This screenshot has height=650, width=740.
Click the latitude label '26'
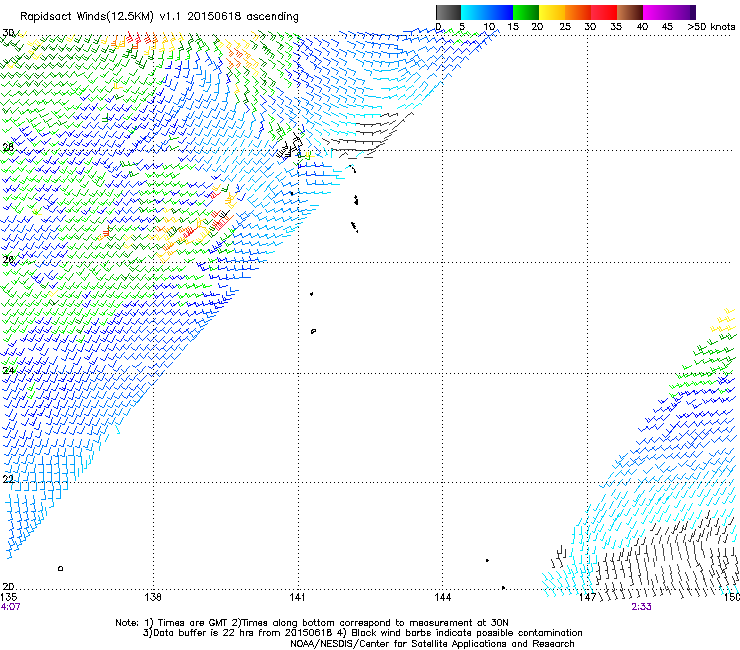[8, 260]
